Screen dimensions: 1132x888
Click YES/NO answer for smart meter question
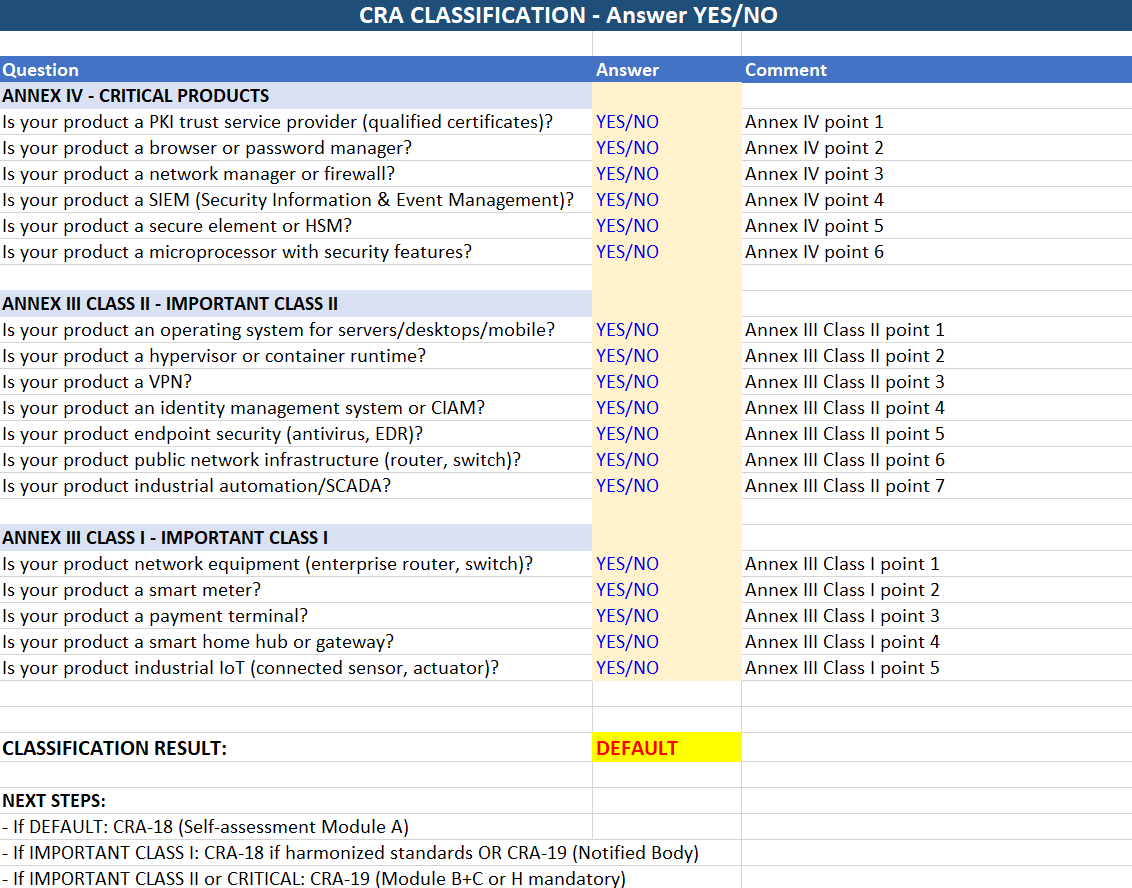tap(627, 590)
